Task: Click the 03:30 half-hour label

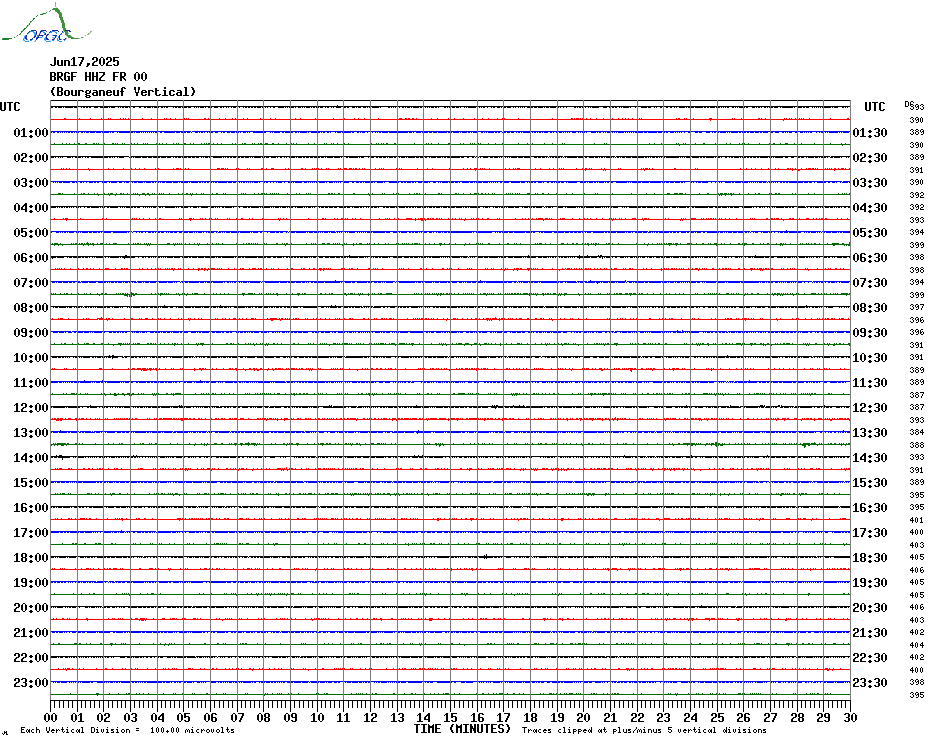Action: tap(869, 183)
